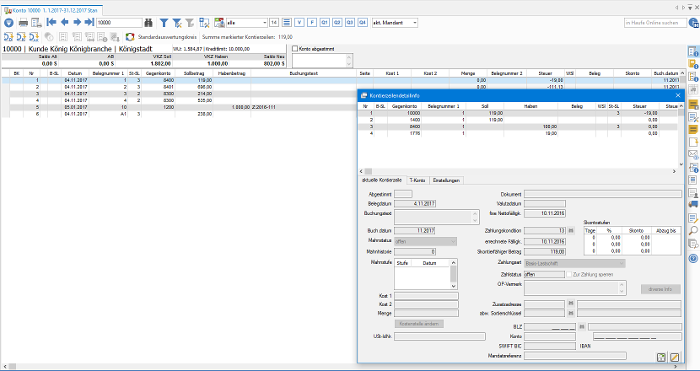Click the F toolbar button
Viewport: 700px width, 371px height.
click(312, 22)
